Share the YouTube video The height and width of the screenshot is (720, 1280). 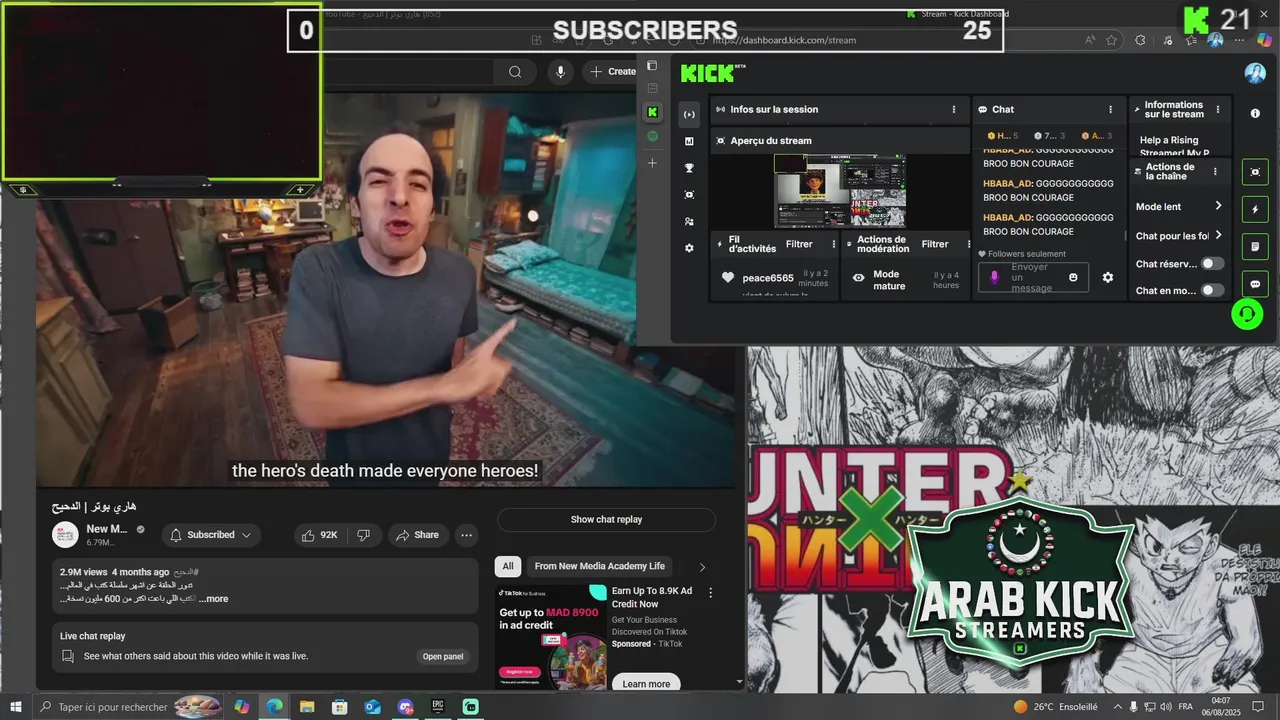[x=417, y=535]
